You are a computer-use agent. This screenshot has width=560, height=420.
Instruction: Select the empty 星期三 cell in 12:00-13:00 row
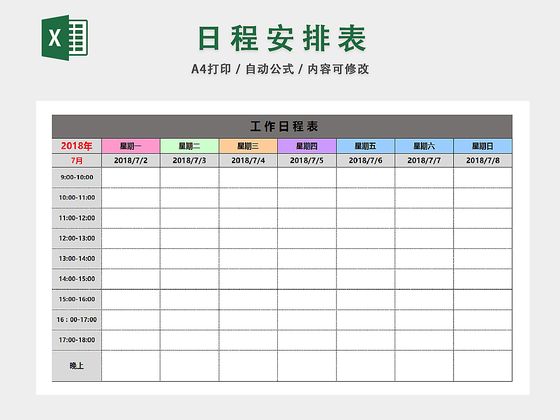[x=248, y=239]
